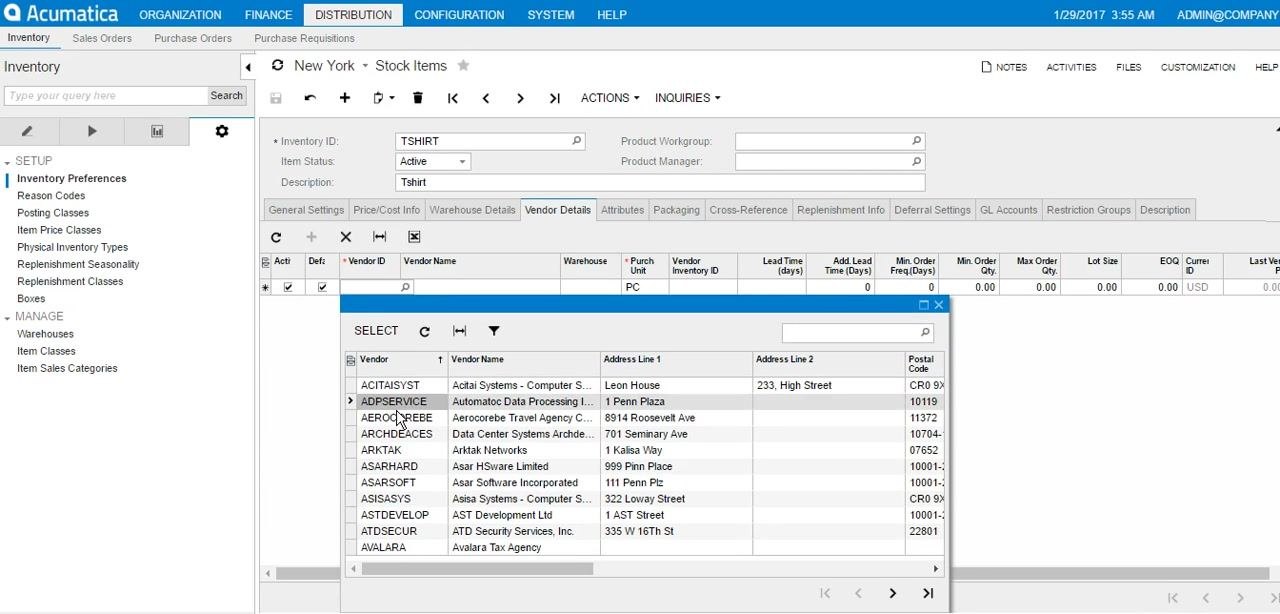
Task: Refresh the Stock Items page icon
Action: click(x=277, y=65)
